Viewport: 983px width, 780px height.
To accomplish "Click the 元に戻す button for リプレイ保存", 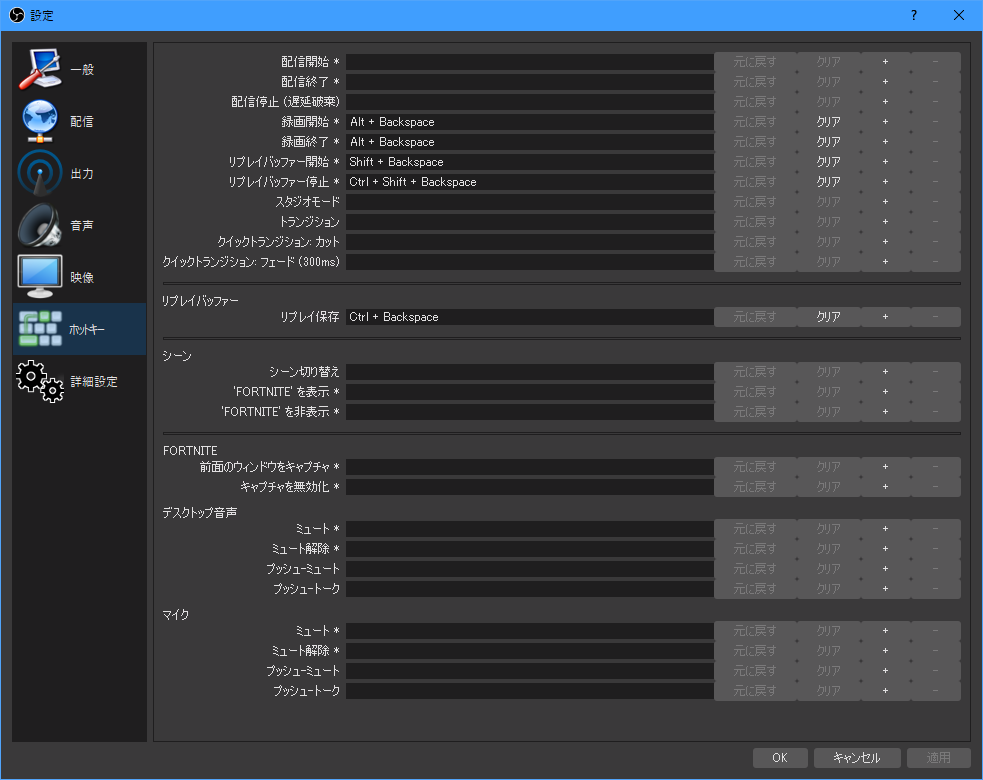I will click(755, 317).
